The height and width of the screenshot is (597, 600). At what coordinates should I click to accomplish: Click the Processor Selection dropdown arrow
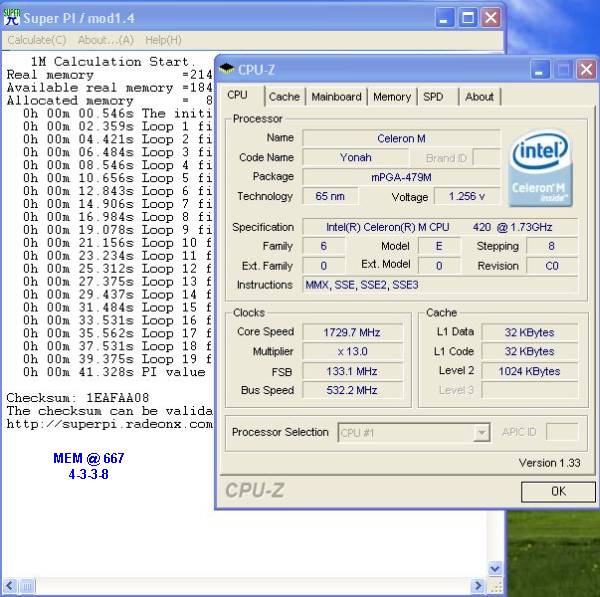[481, 433]
